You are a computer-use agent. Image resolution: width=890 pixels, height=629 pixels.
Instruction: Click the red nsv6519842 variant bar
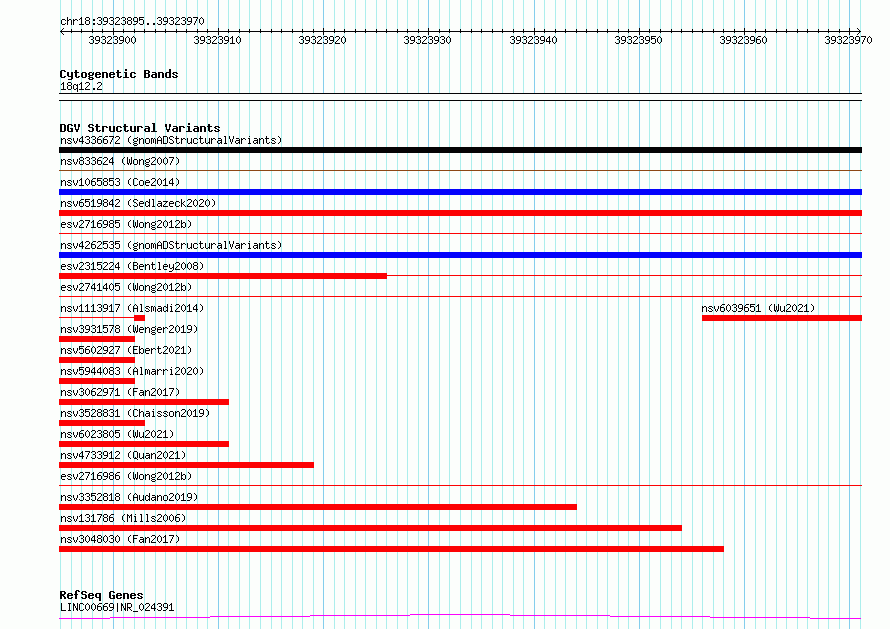tap(460, 213)
